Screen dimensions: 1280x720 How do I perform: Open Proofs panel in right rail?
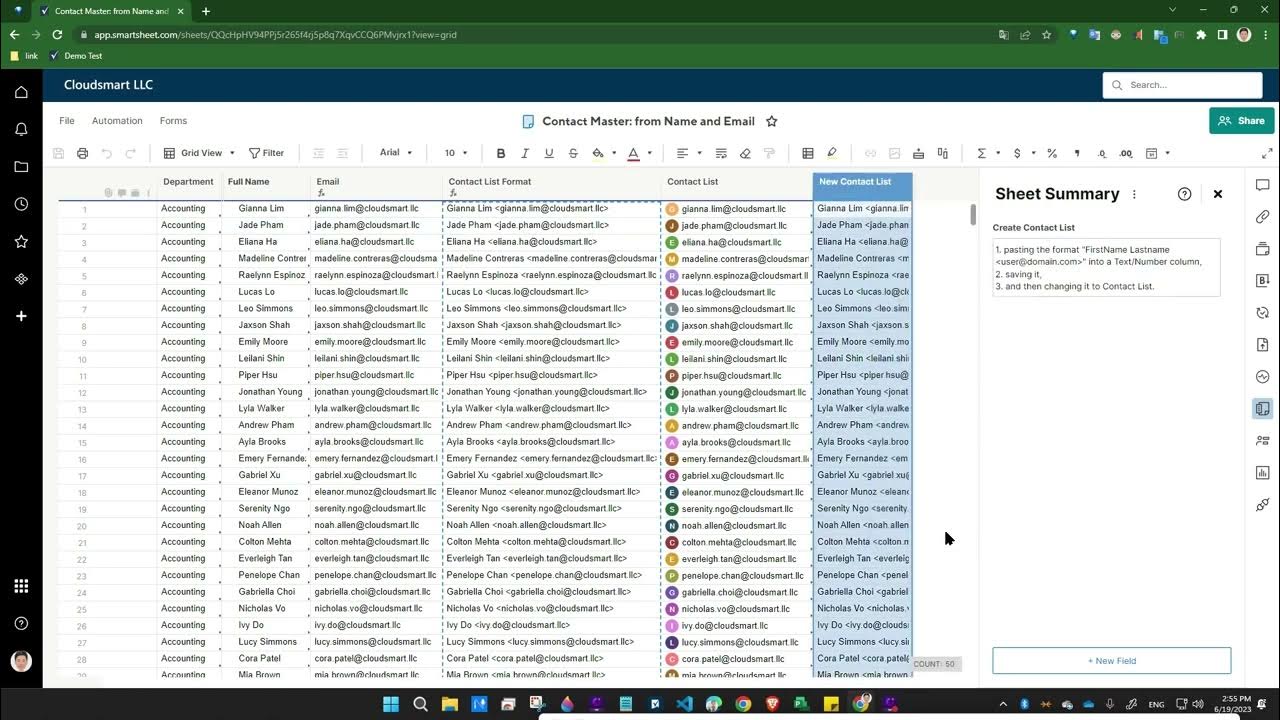pyautogui.click(x=1263, y=249)
